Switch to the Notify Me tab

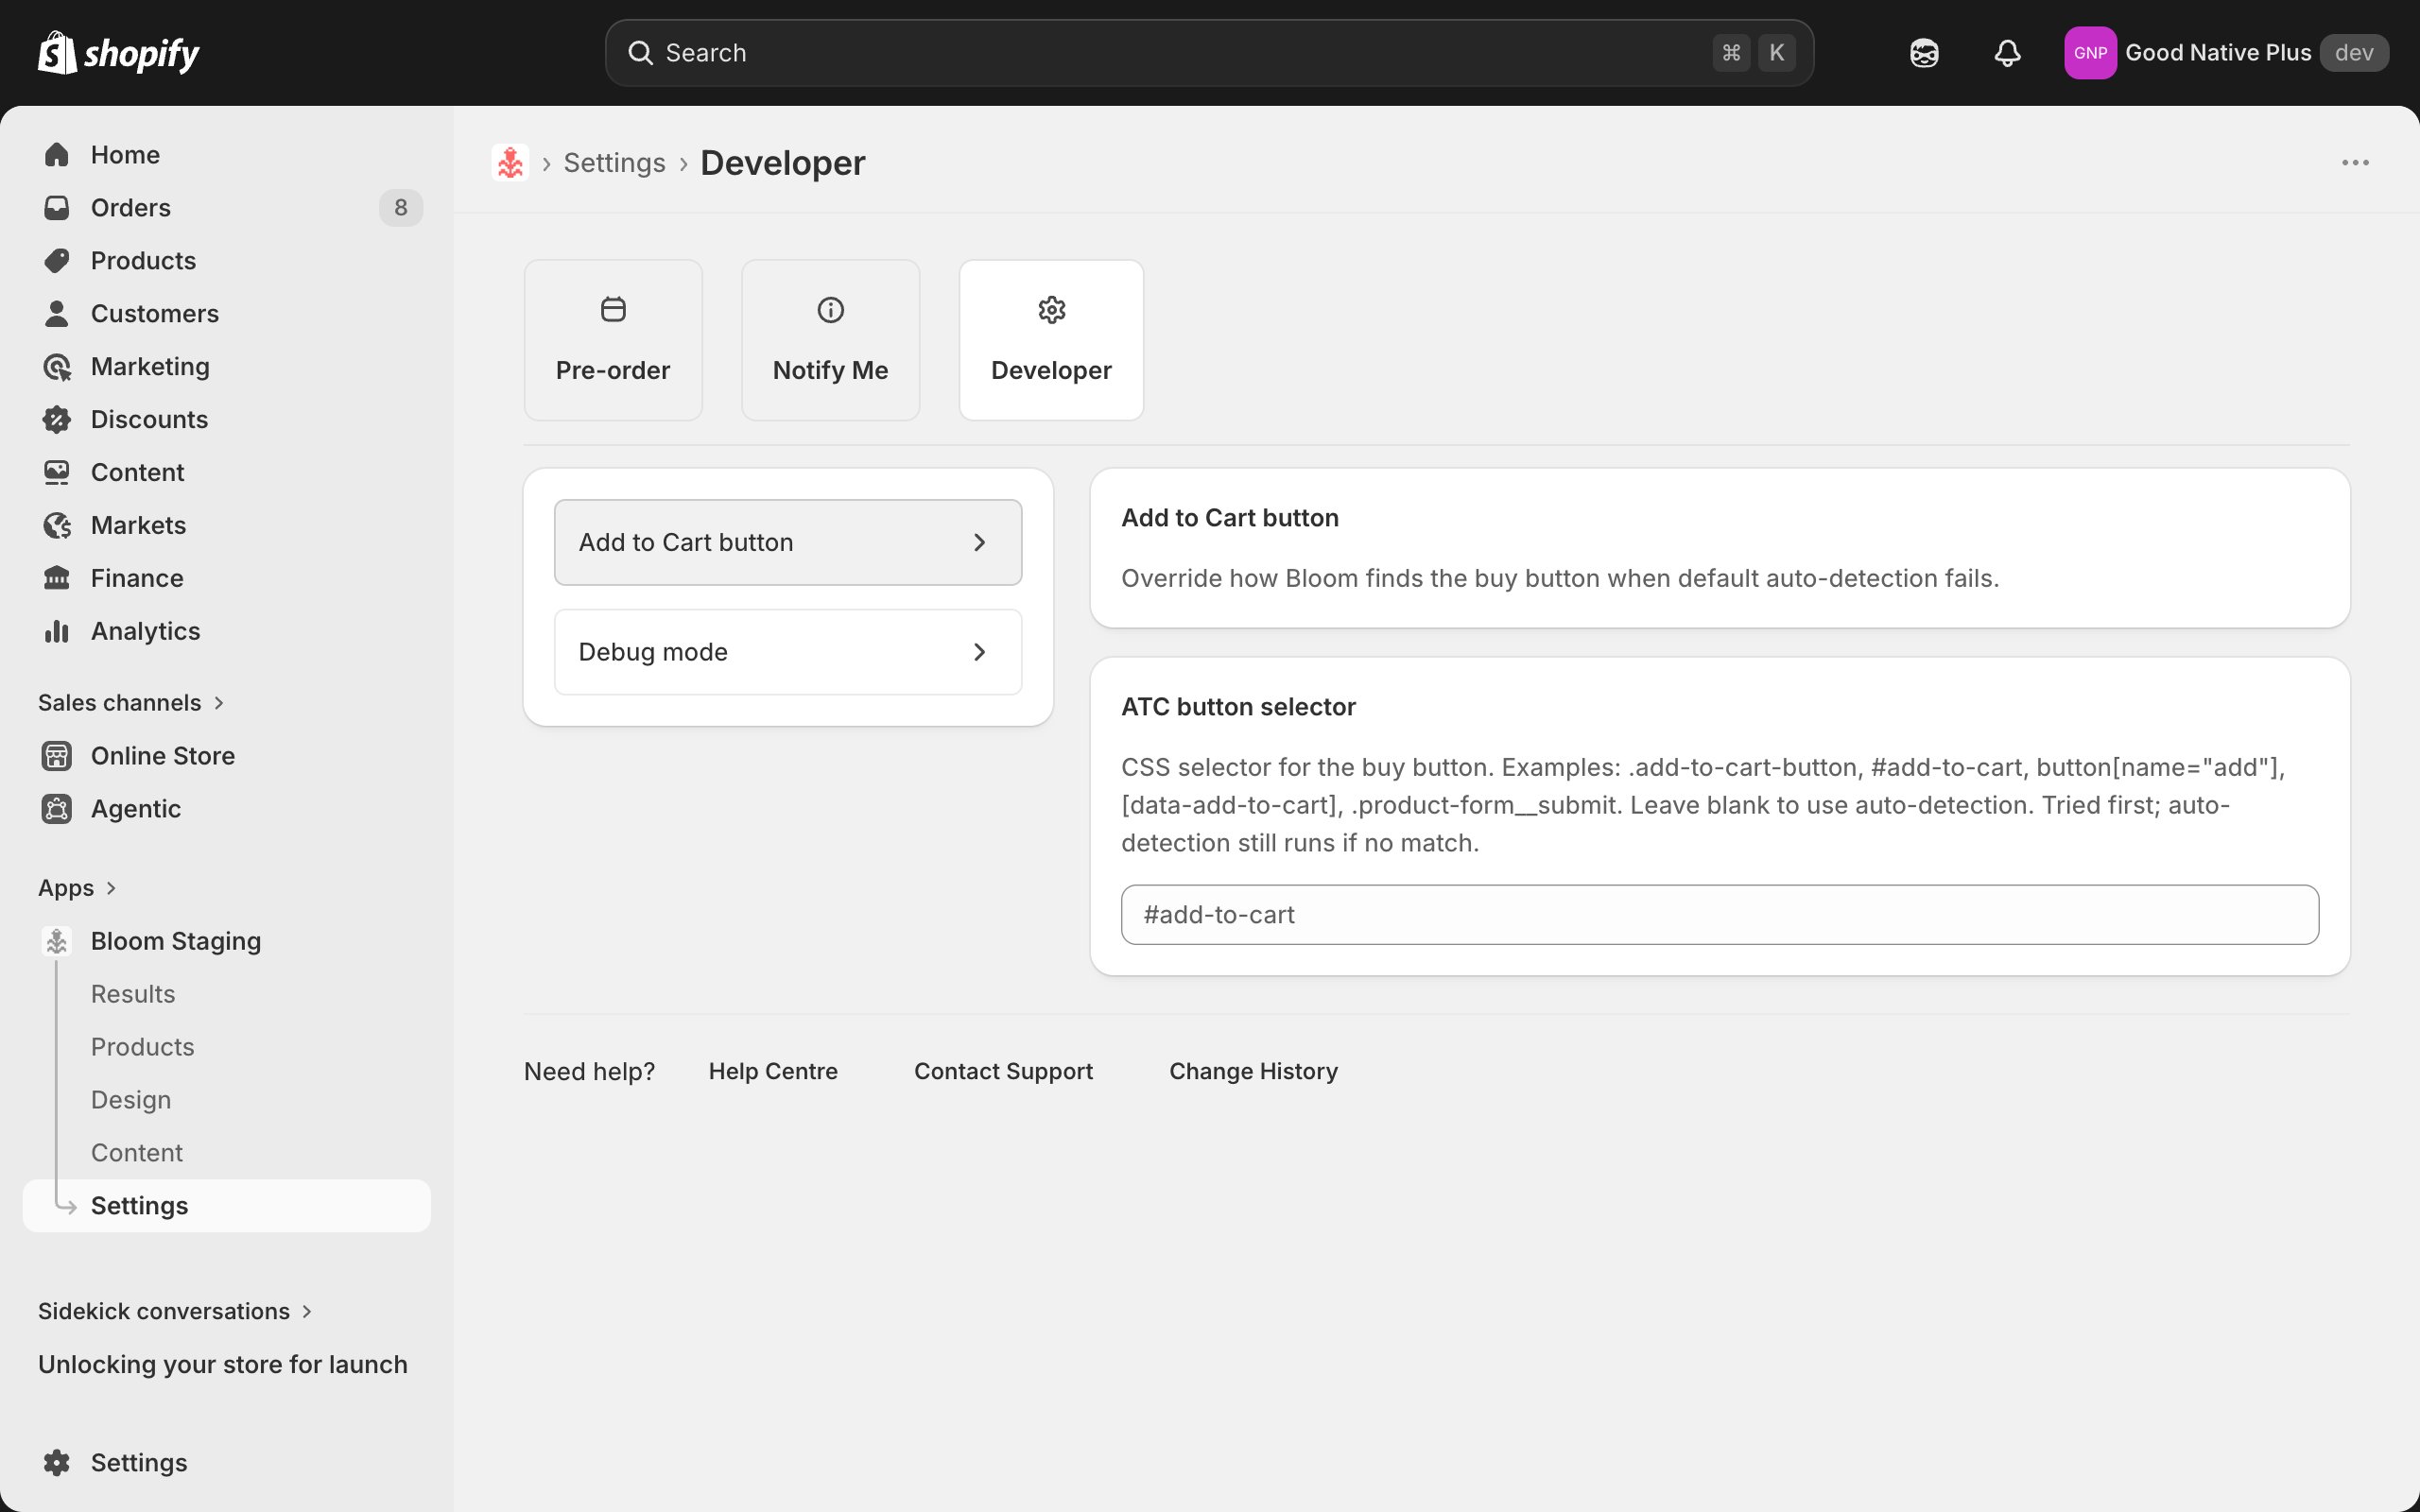[830, 340]
